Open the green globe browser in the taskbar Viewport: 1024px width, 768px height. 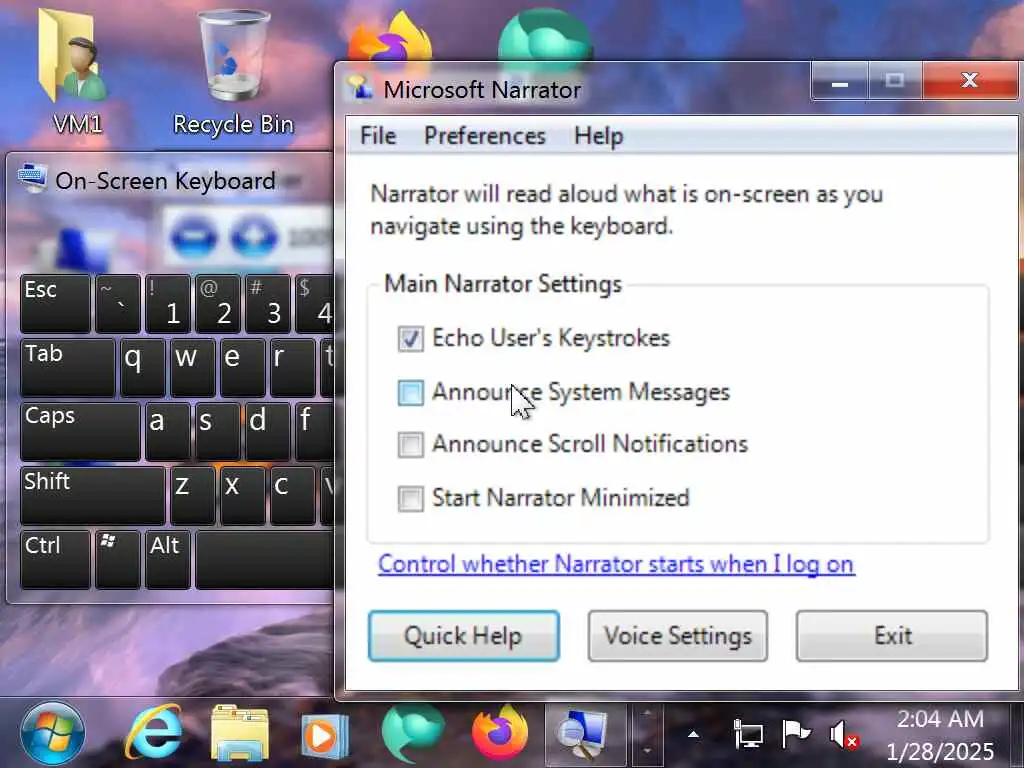(x=413, y=733)
